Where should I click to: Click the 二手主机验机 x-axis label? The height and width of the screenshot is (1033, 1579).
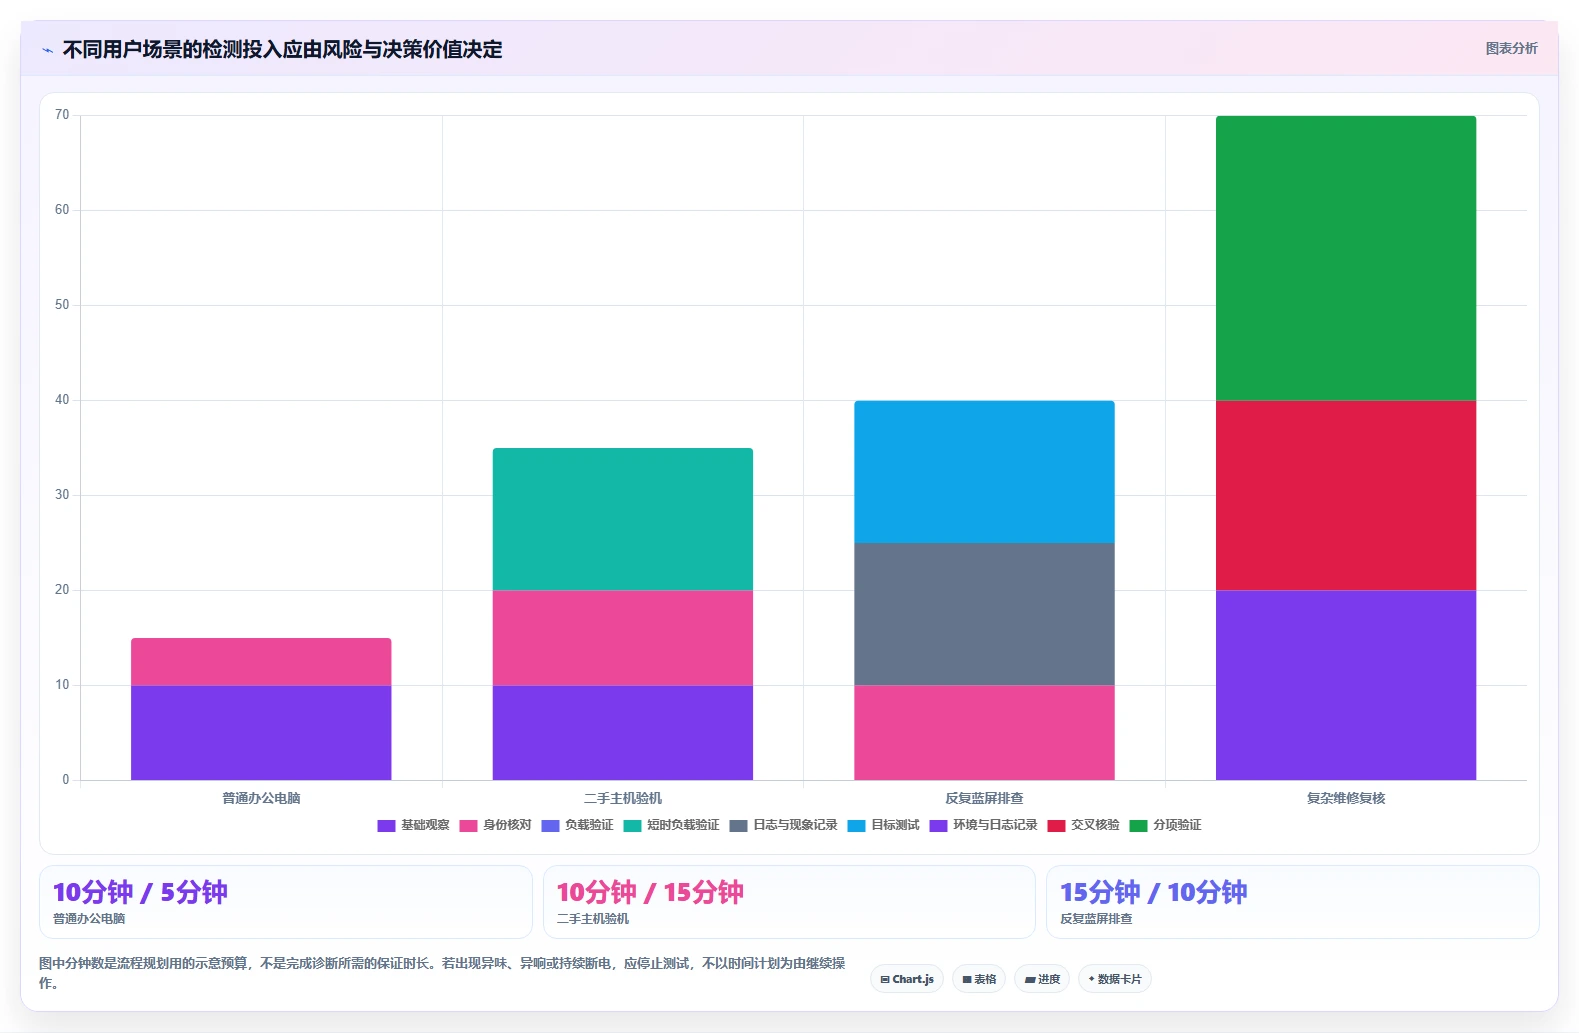point(623,798)
